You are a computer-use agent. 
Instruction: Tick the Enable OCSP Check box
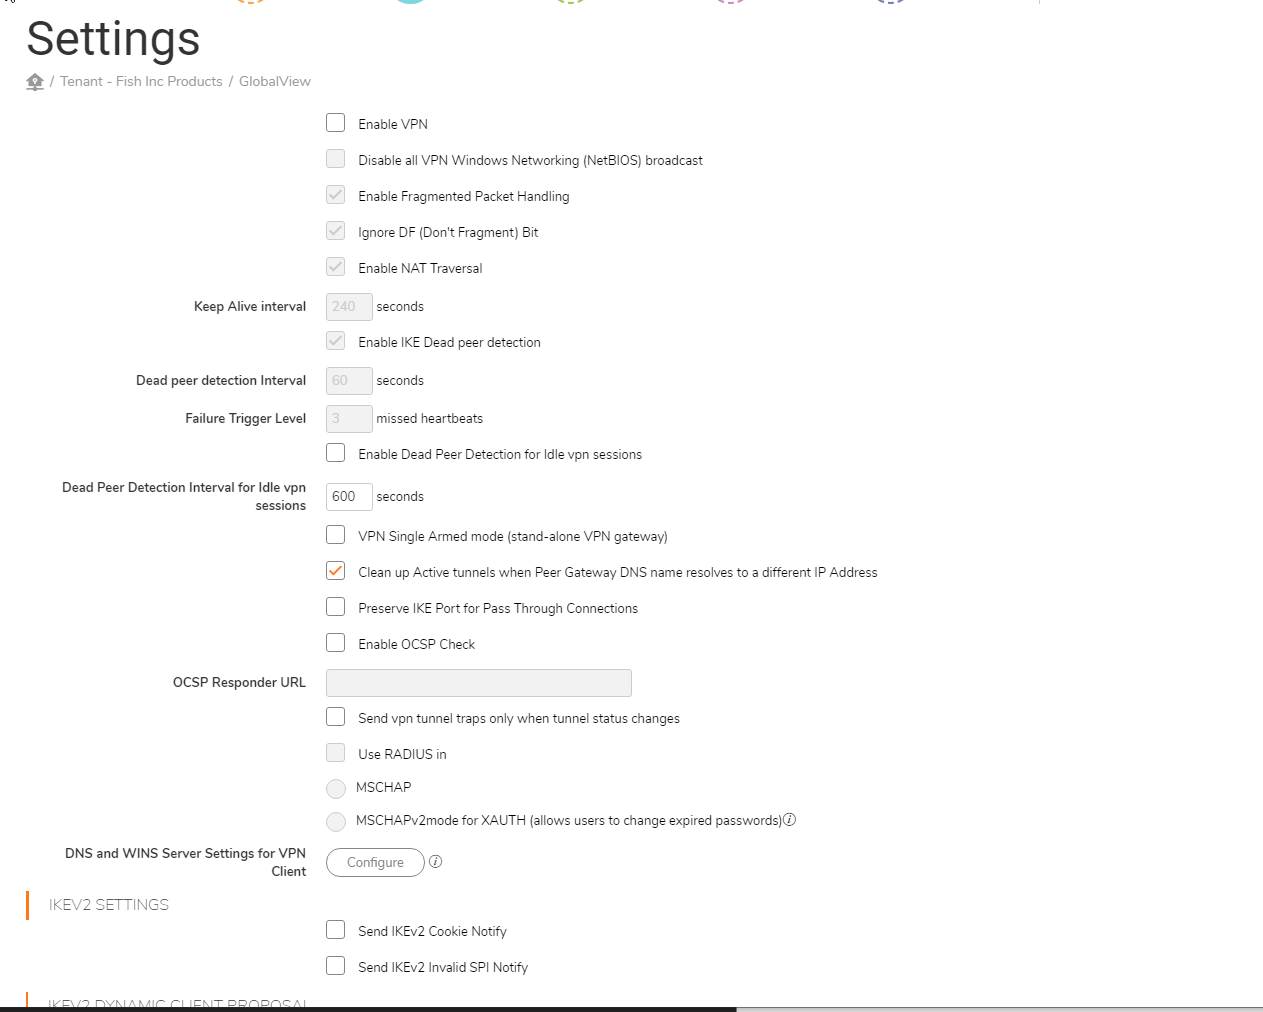point(336,643)
